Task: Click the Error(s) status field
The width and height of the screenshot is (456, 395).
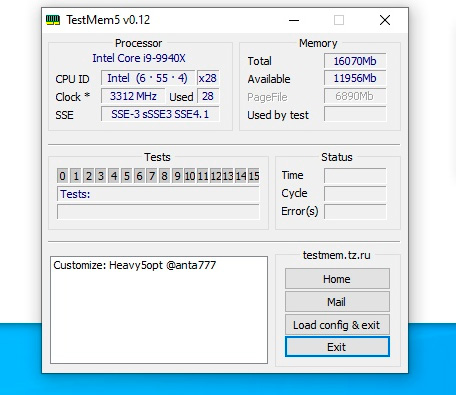Action: pos(355,212)
